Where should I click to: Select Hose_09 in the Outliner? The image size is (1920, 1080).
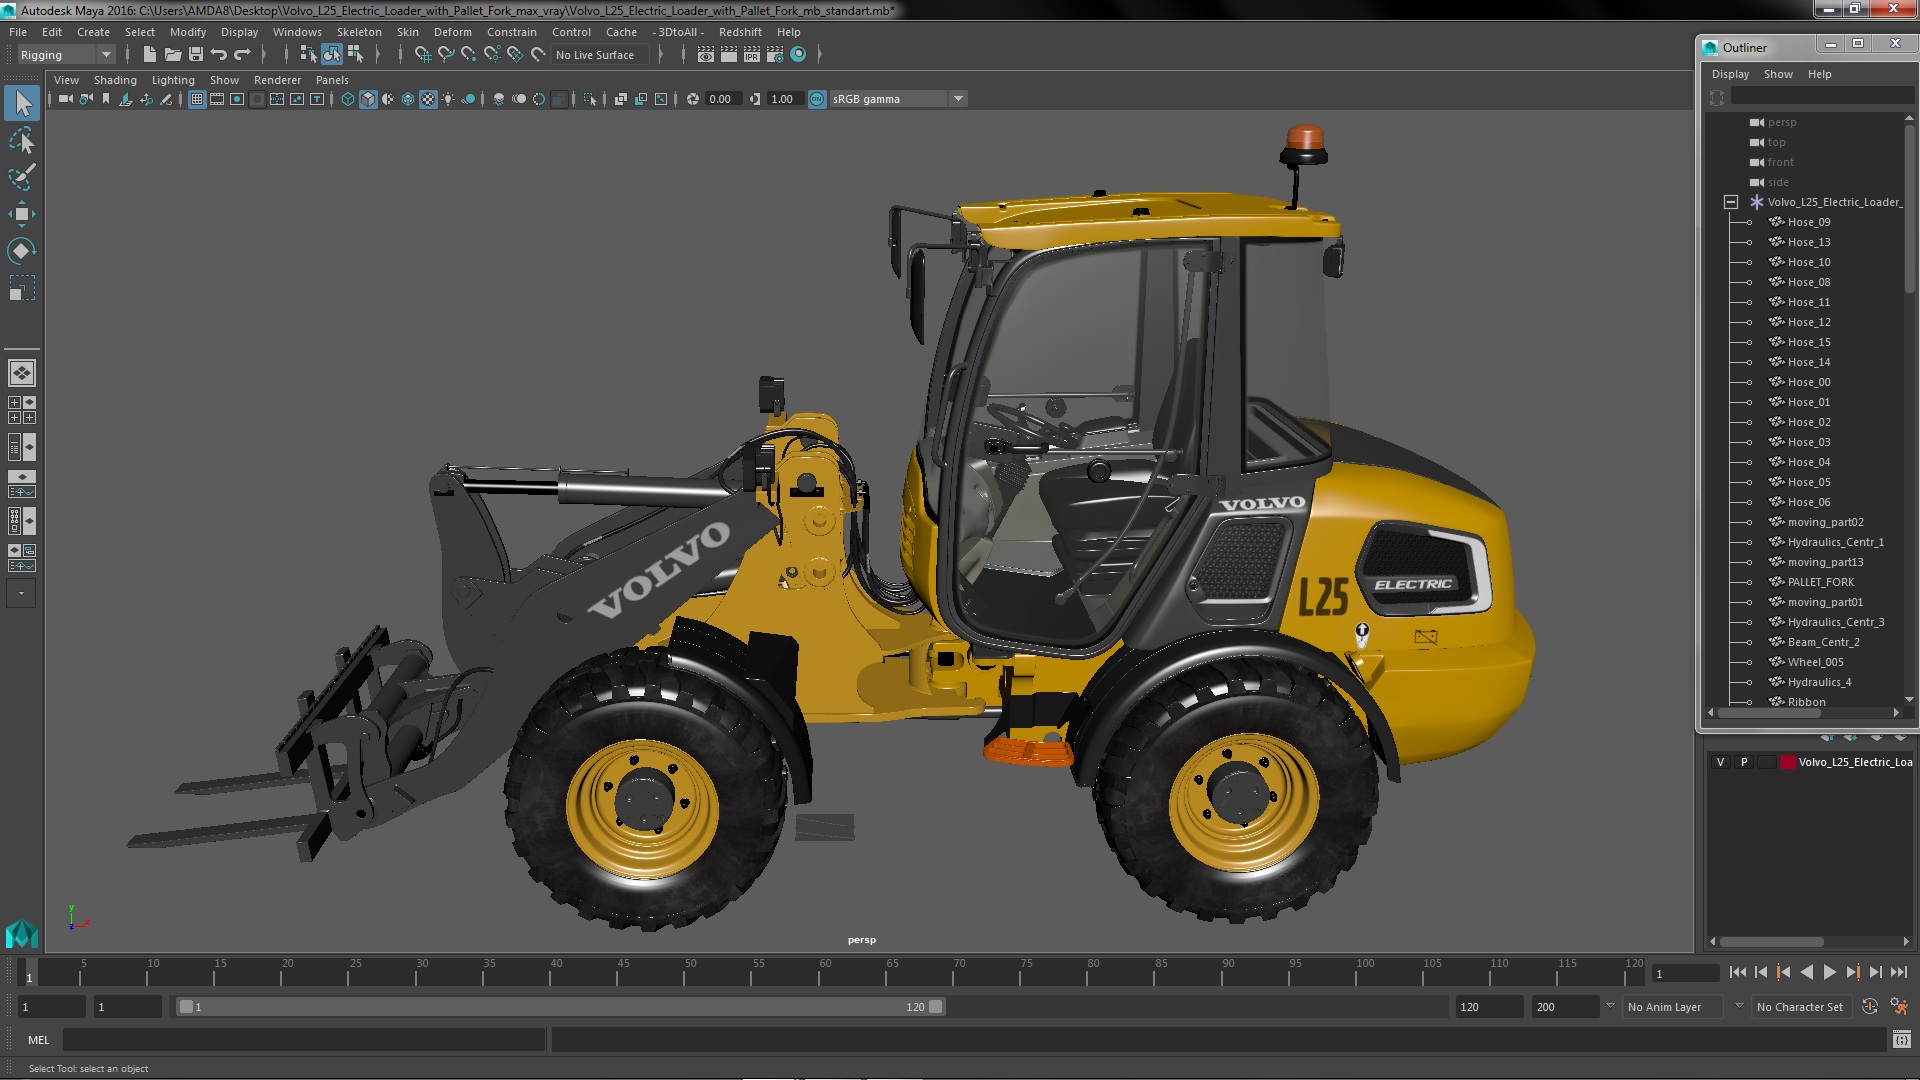tap(1809, 222)
